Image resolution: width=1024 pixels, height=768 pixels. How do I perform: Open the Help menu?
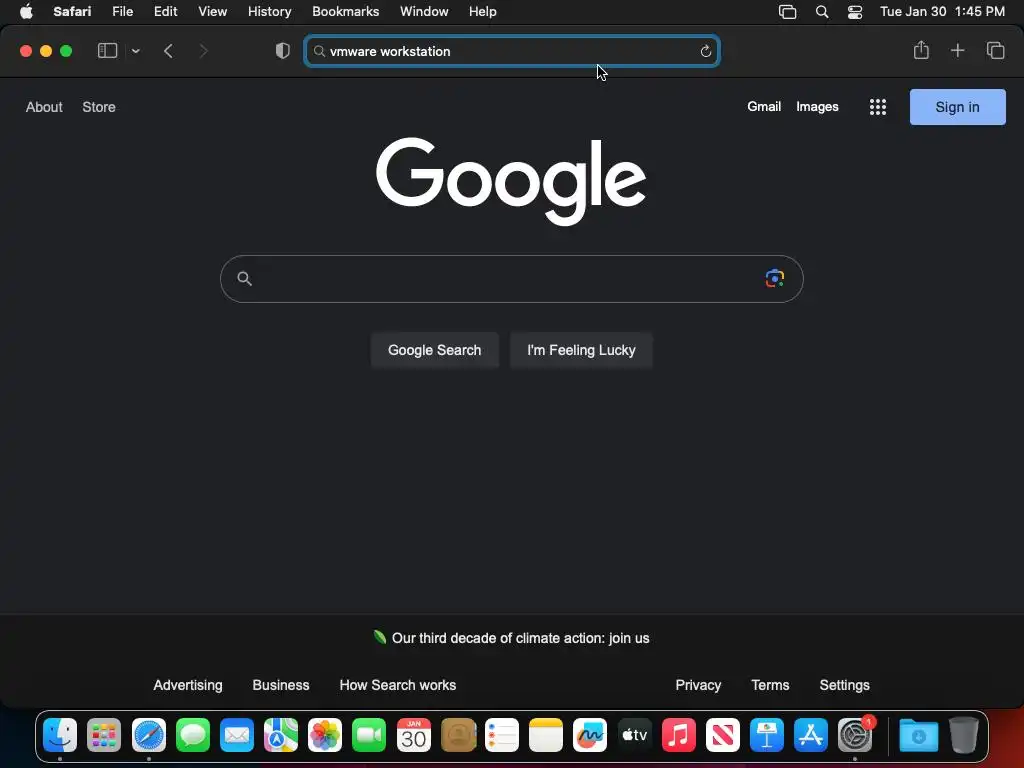click(483, 11)
